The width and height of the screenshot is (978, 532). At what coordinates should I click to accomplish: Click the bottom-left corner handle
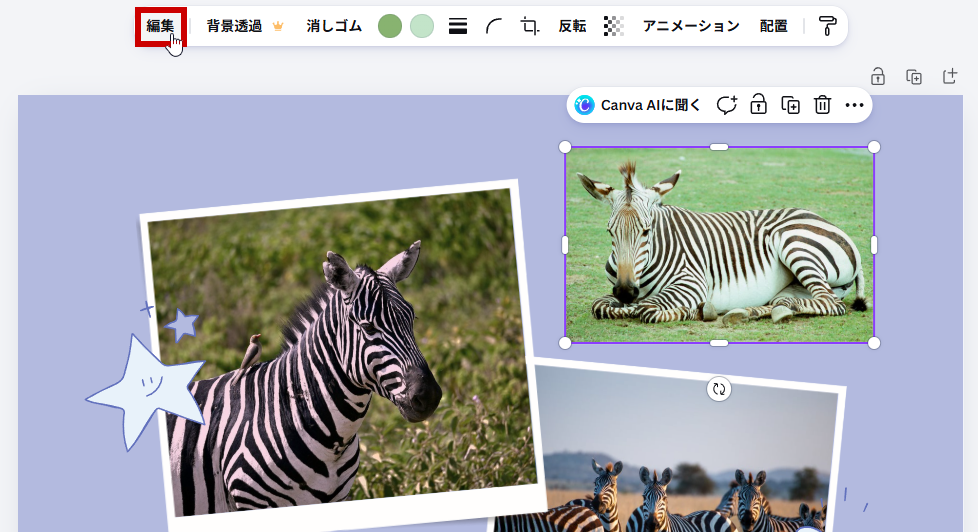[x=565, y=343]
